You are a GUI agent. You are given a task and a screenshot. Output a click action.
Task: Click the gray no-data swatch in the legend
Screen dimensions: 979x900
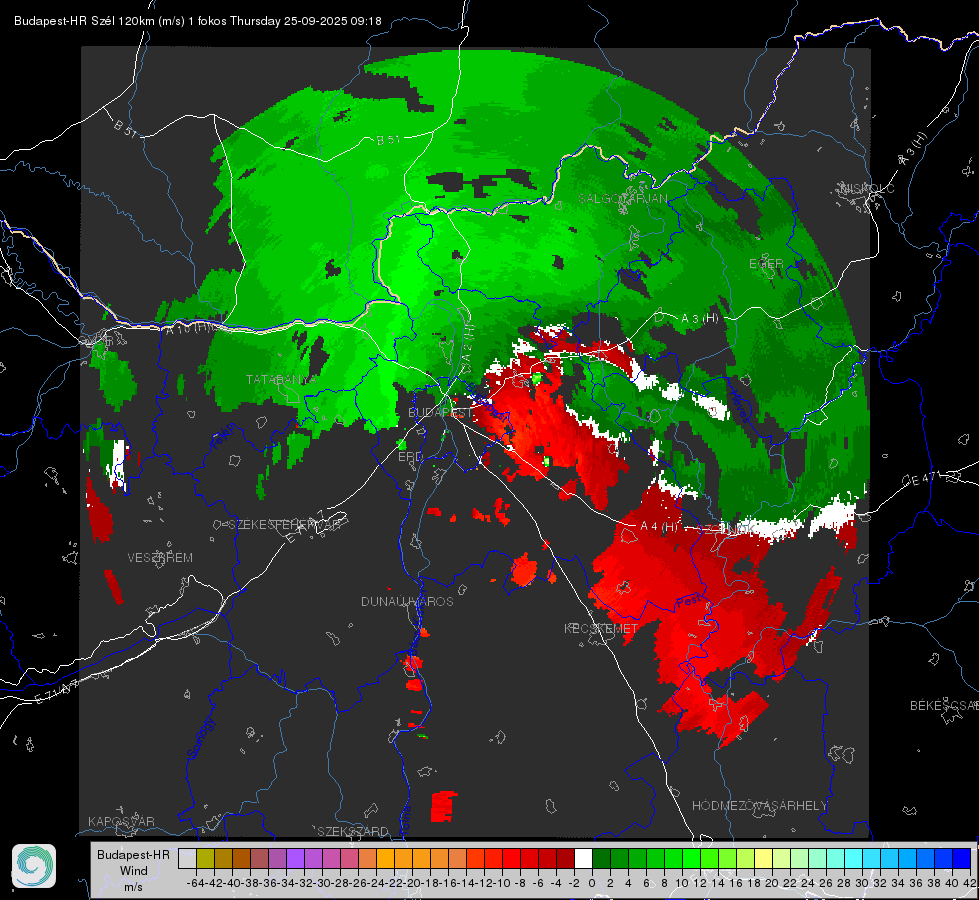tap(187, 858)
